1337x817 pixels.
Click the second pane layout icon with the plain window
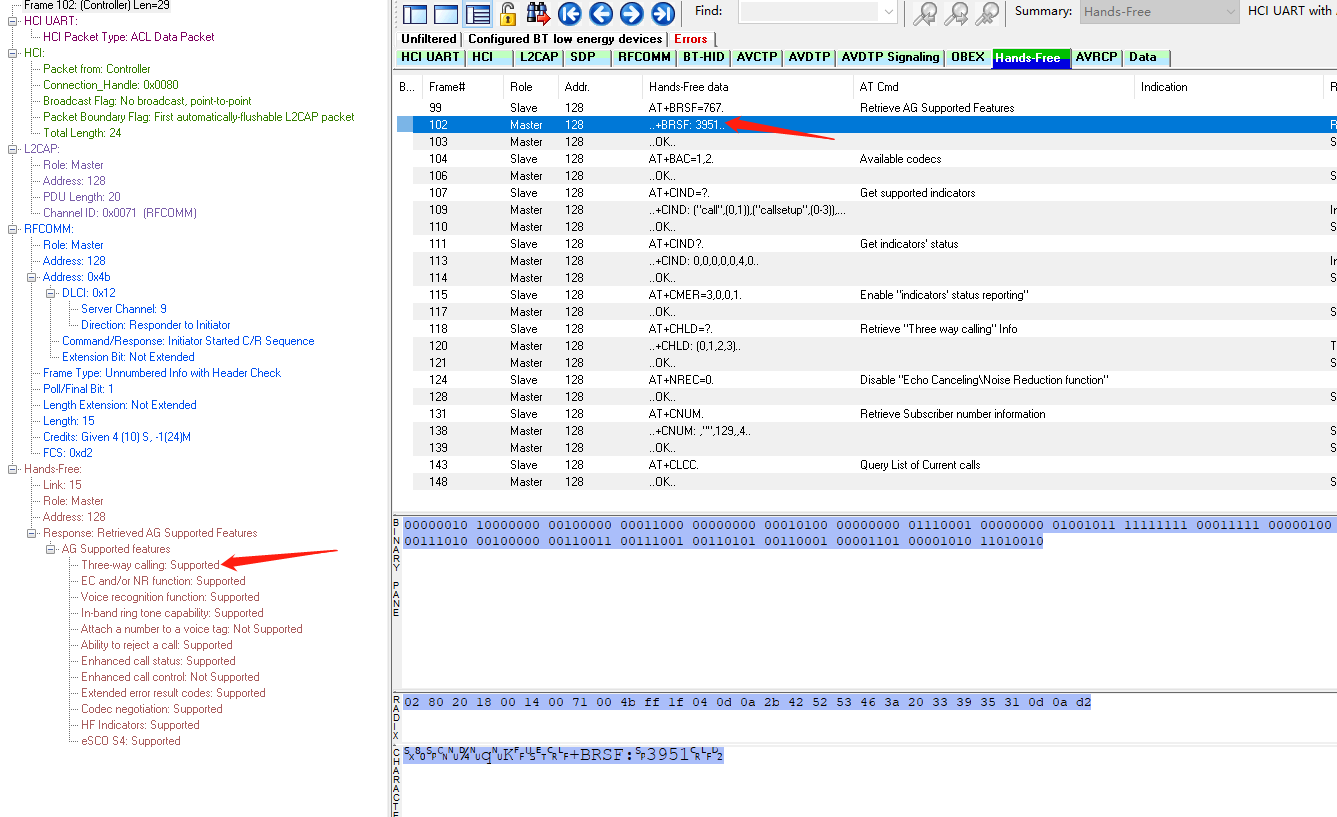(x=446, y=14)
